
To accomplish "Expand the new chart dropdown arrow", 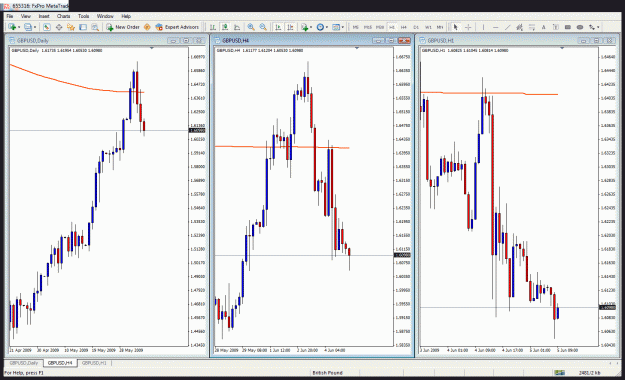I will (19, 27).
